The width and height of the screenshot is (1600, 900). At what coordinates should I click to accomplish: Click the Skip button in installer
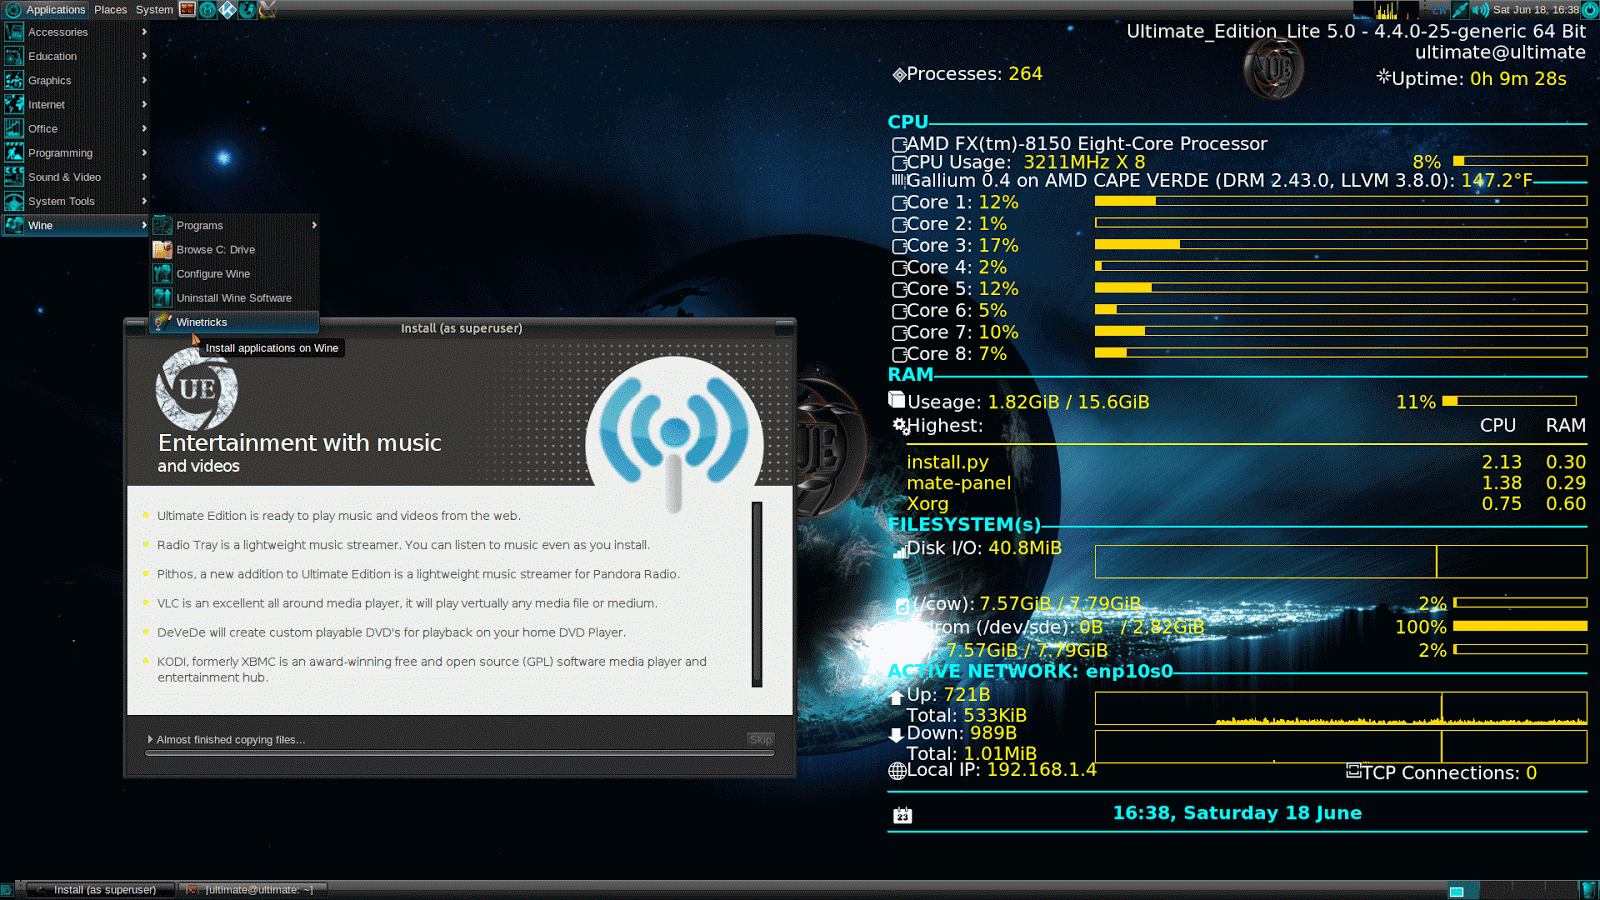point(760,739)
